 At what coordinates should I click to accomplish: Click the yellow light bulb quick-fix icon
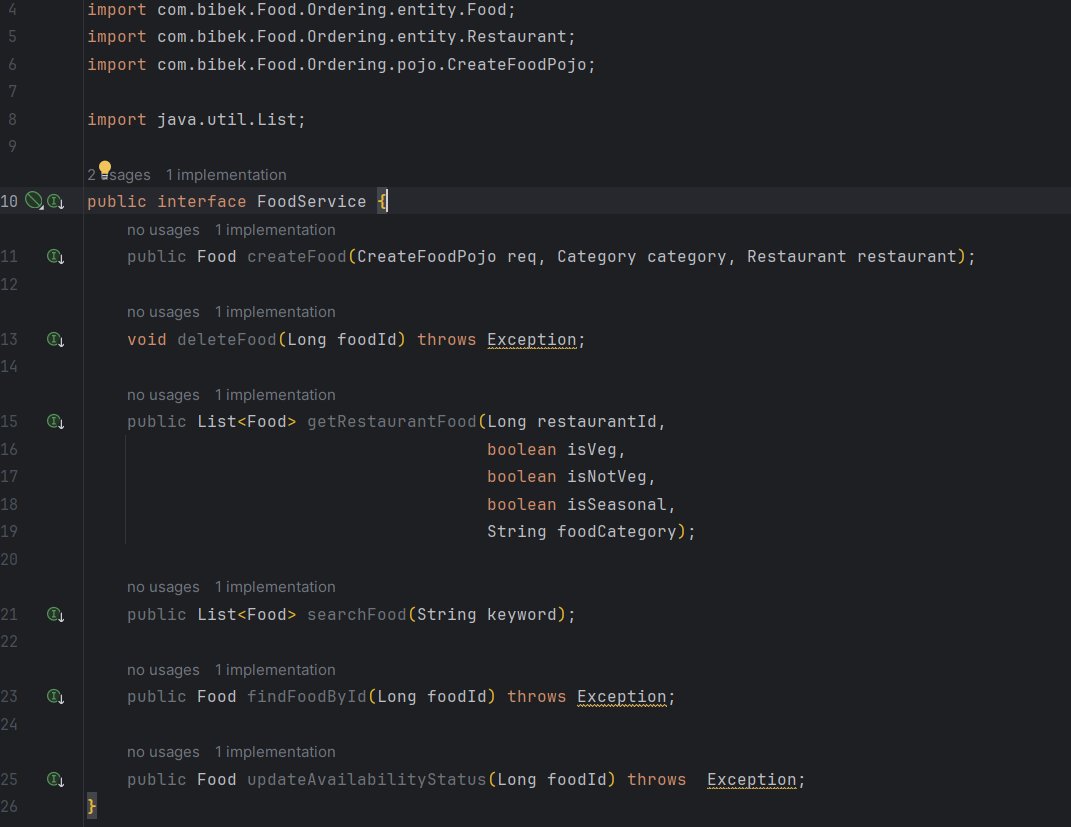click(105, 169)
